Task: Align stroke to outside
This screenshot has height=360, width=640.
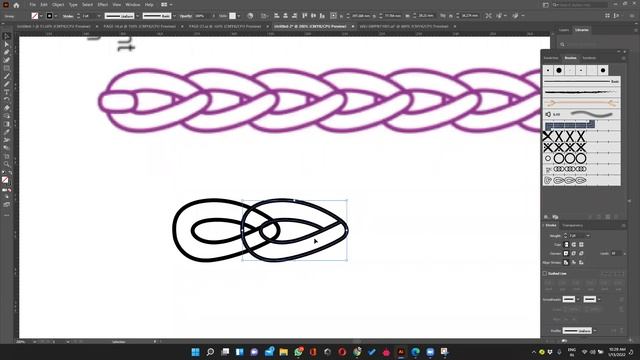Action: [581, 262]
